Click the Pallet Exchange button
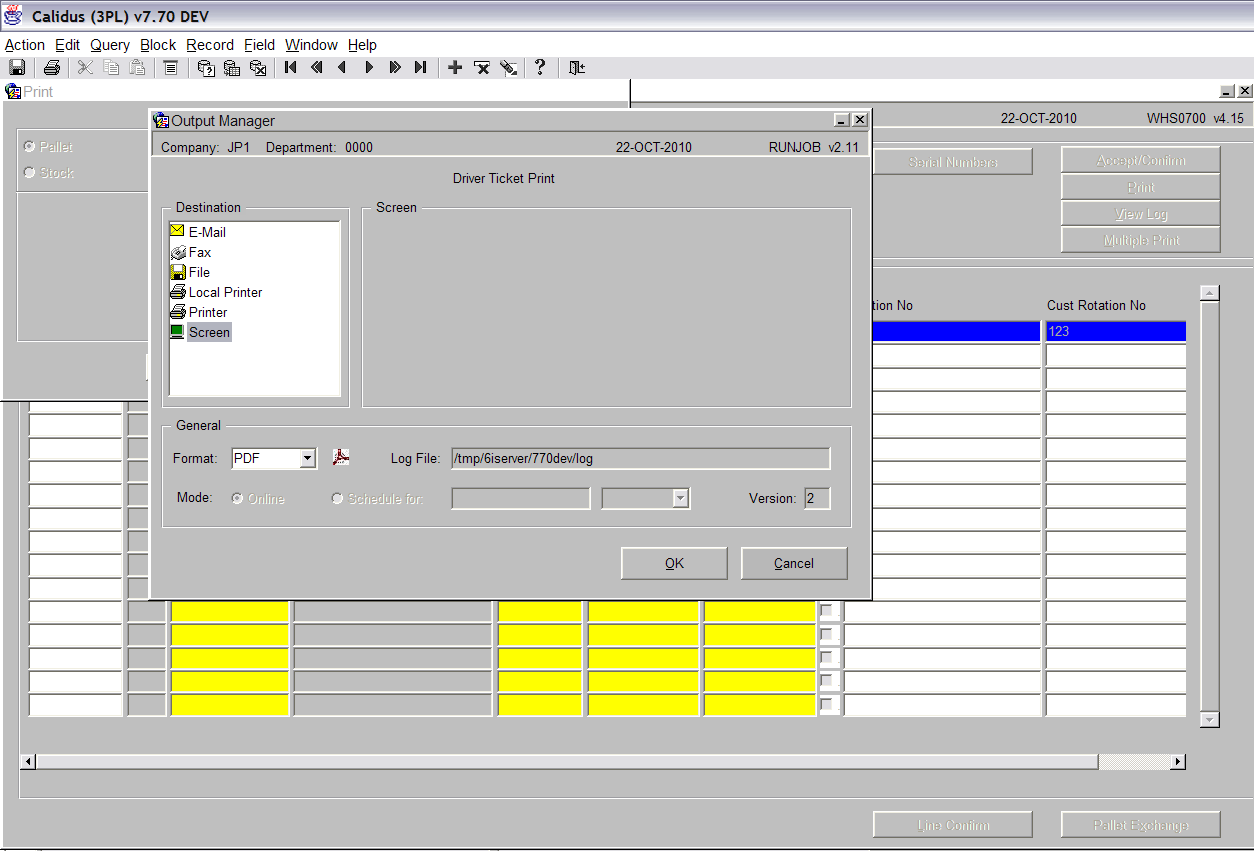This screenshot has height=851, width=1254. [1141, 825]
